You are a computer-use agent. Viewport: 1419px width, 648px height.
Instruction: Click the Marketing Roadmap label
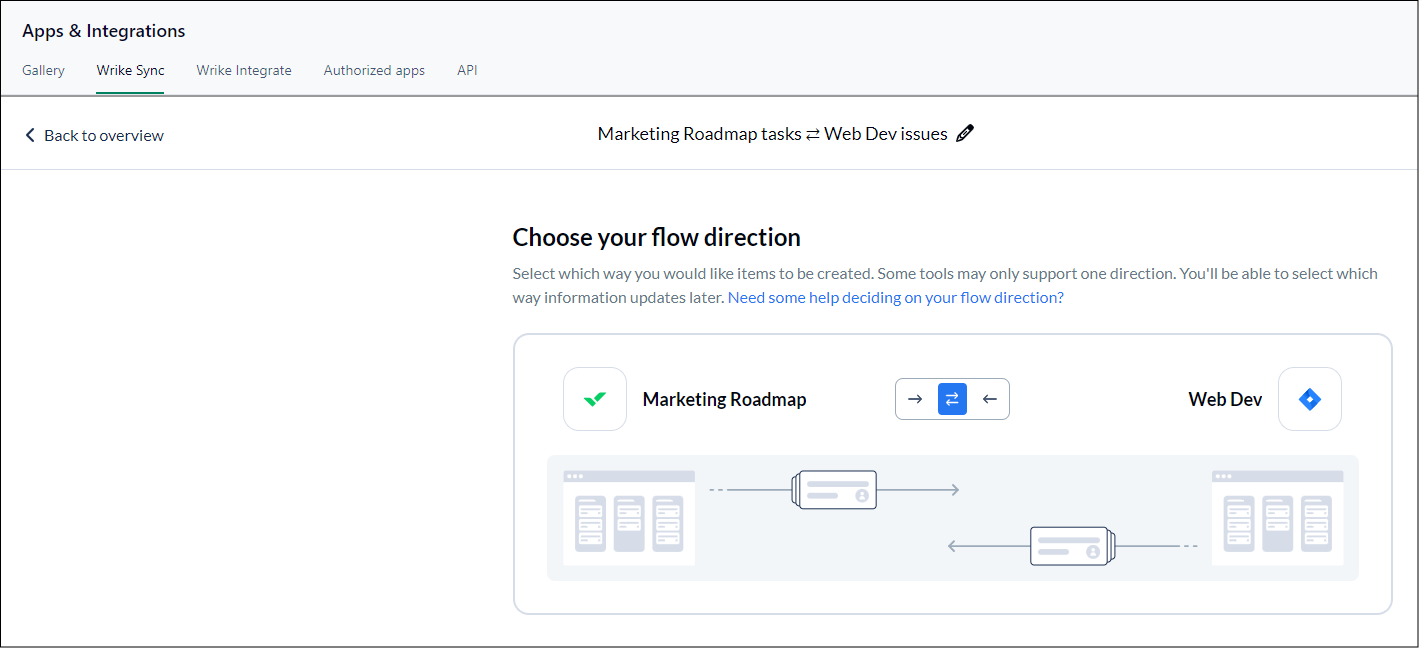click(724, 399)
